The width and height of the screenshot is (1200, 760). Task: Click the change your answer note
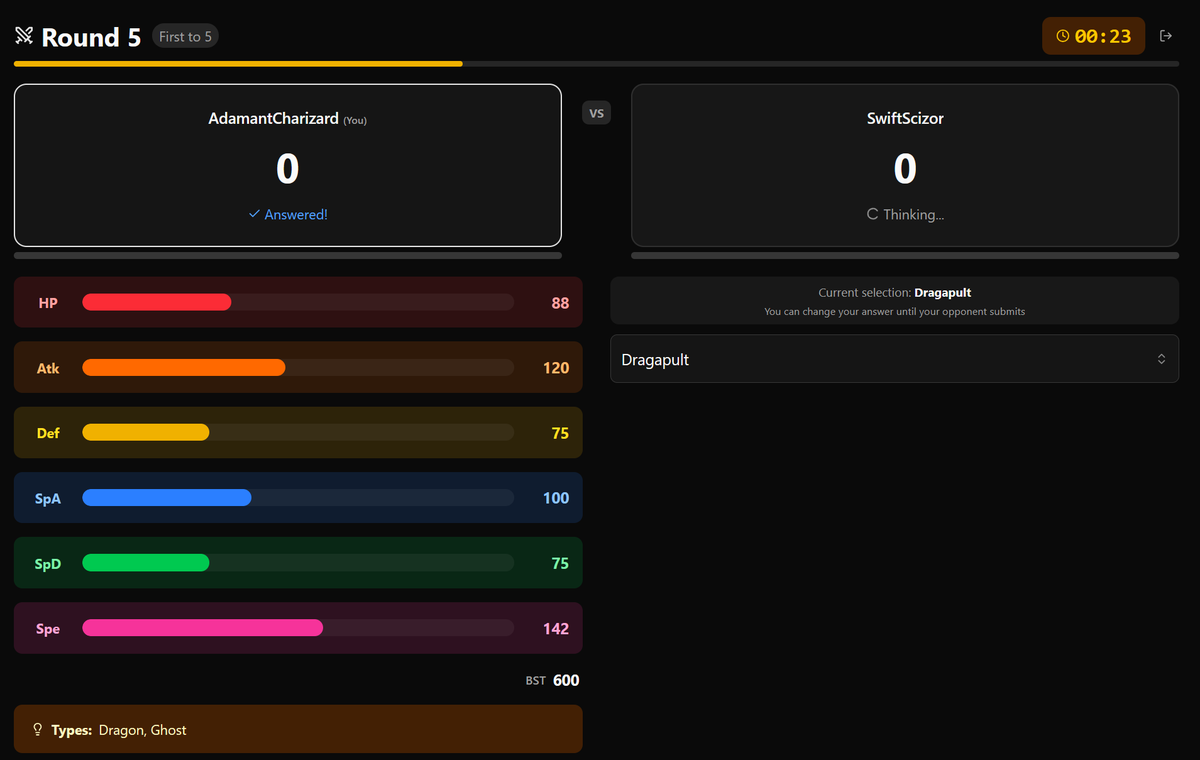pyautogui.click(x=894, y=312)
